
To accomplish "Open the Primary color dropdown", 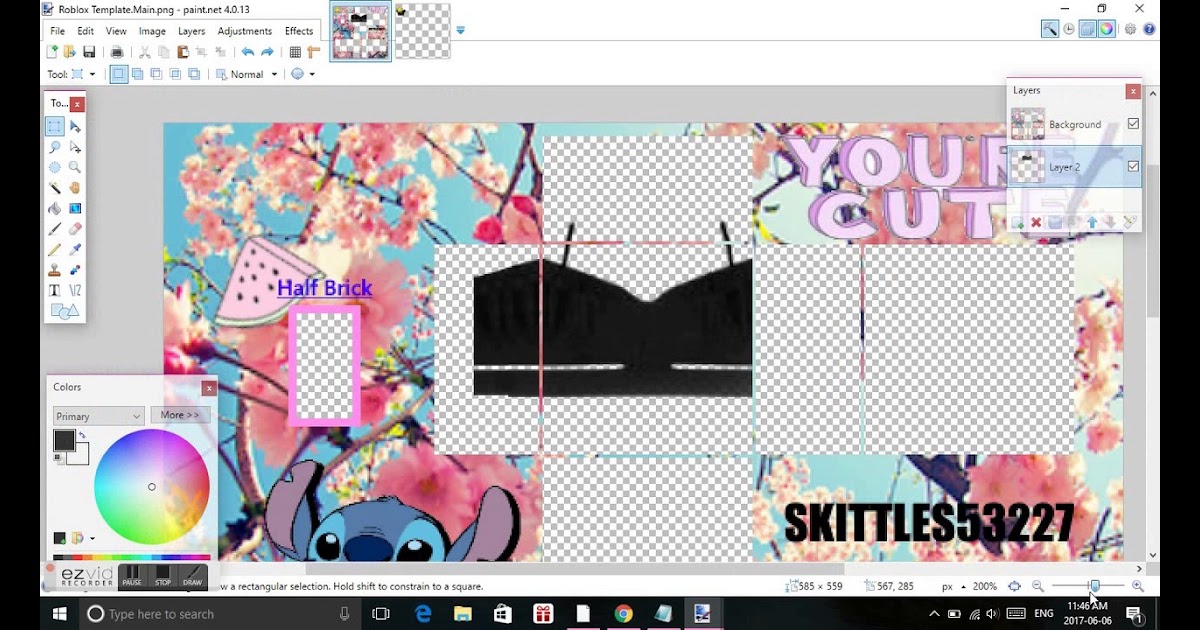I will tap(99, 416).
